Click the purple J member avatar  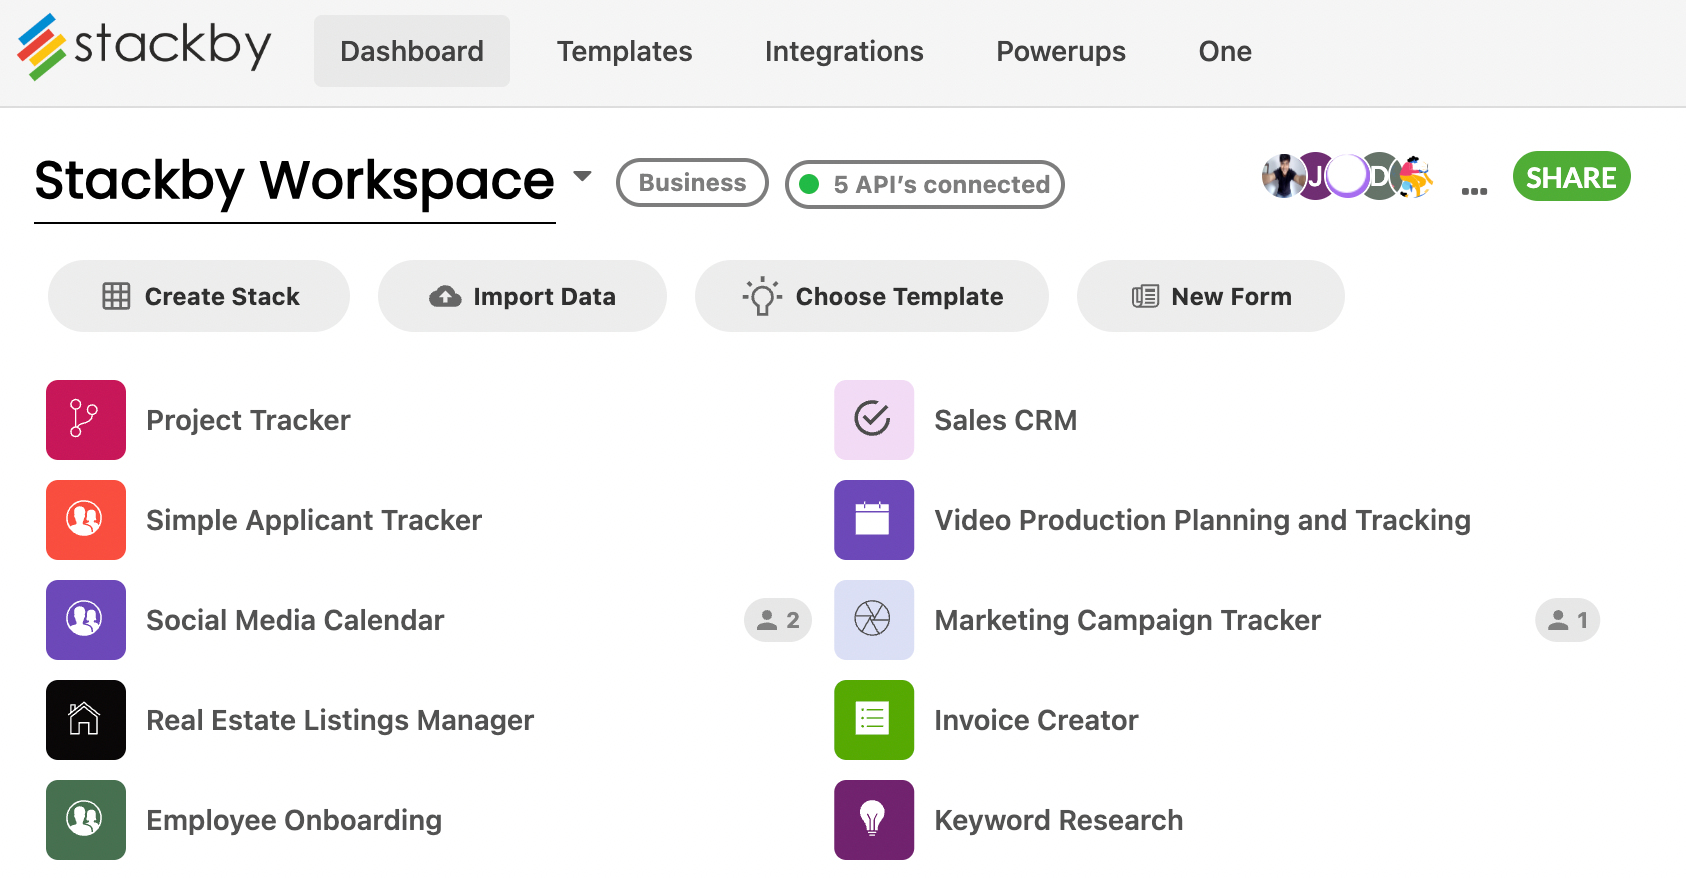tap(1315, 176)
